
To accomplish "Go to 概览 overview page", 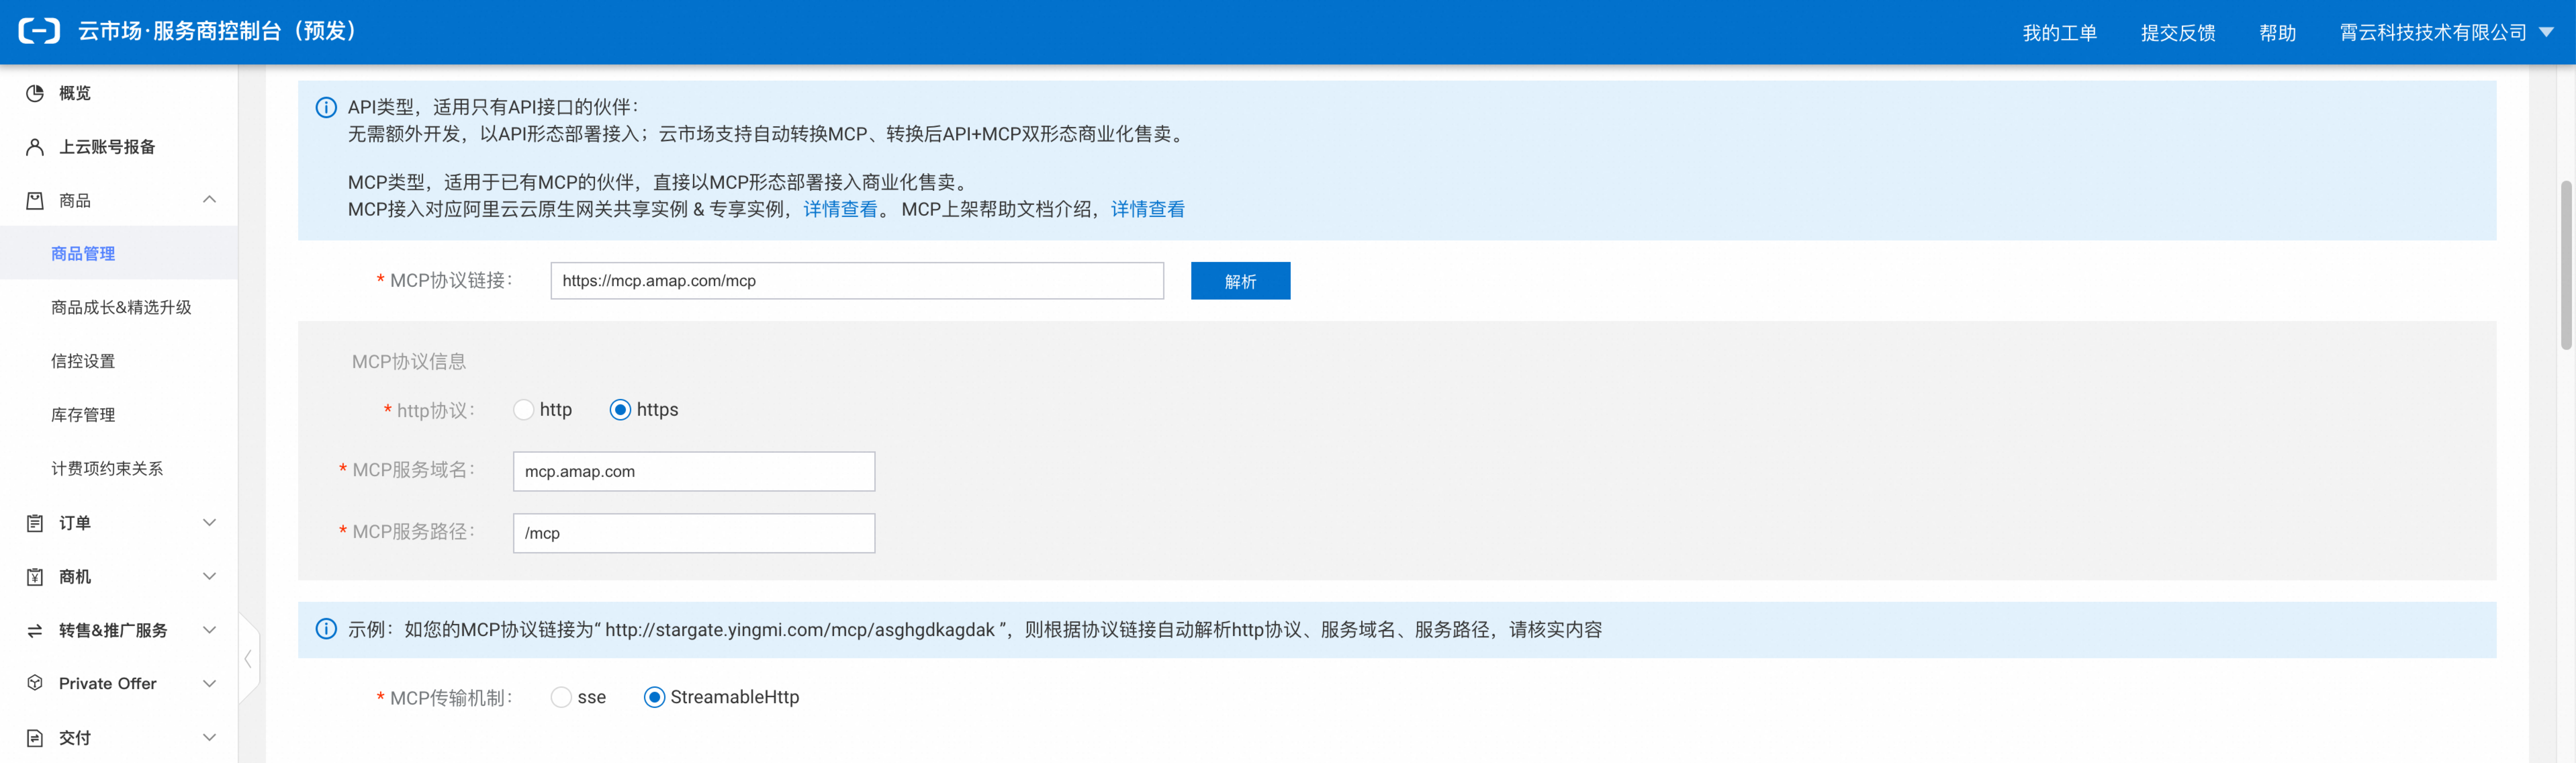I will pos(75,93).
